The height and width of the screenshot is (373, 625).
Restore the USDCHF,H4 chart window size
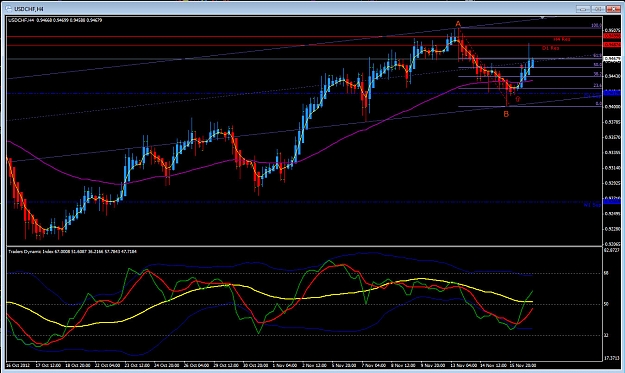(x=598, y=8)
